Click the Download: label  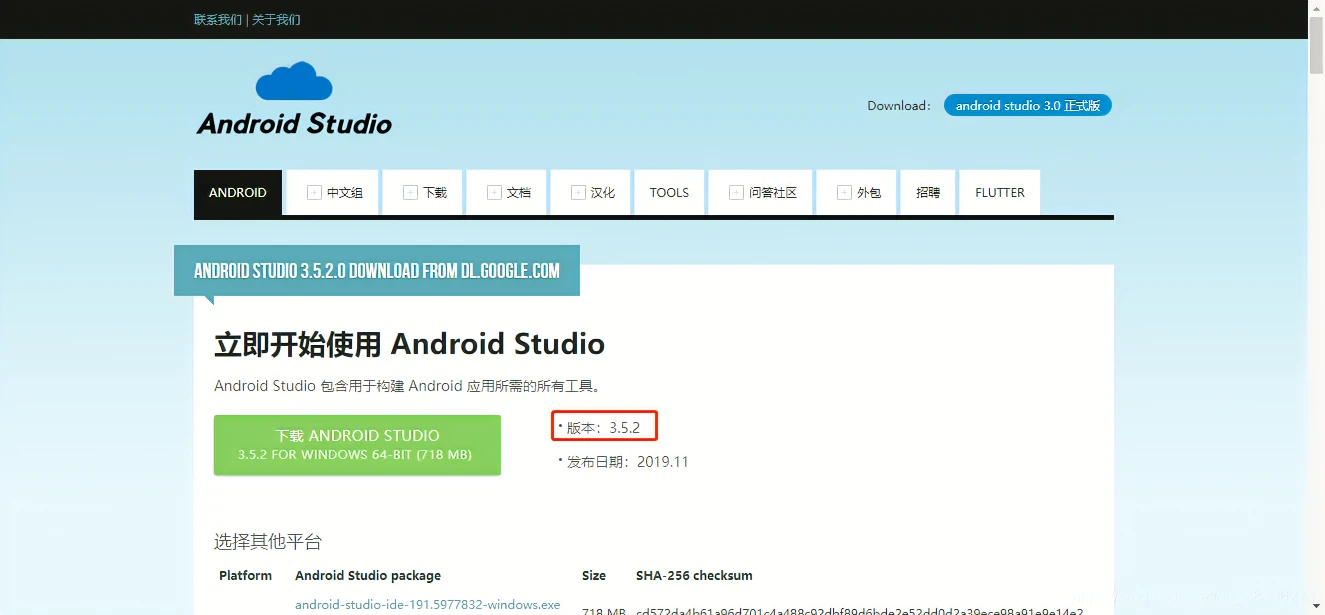(x=899, y=105)
